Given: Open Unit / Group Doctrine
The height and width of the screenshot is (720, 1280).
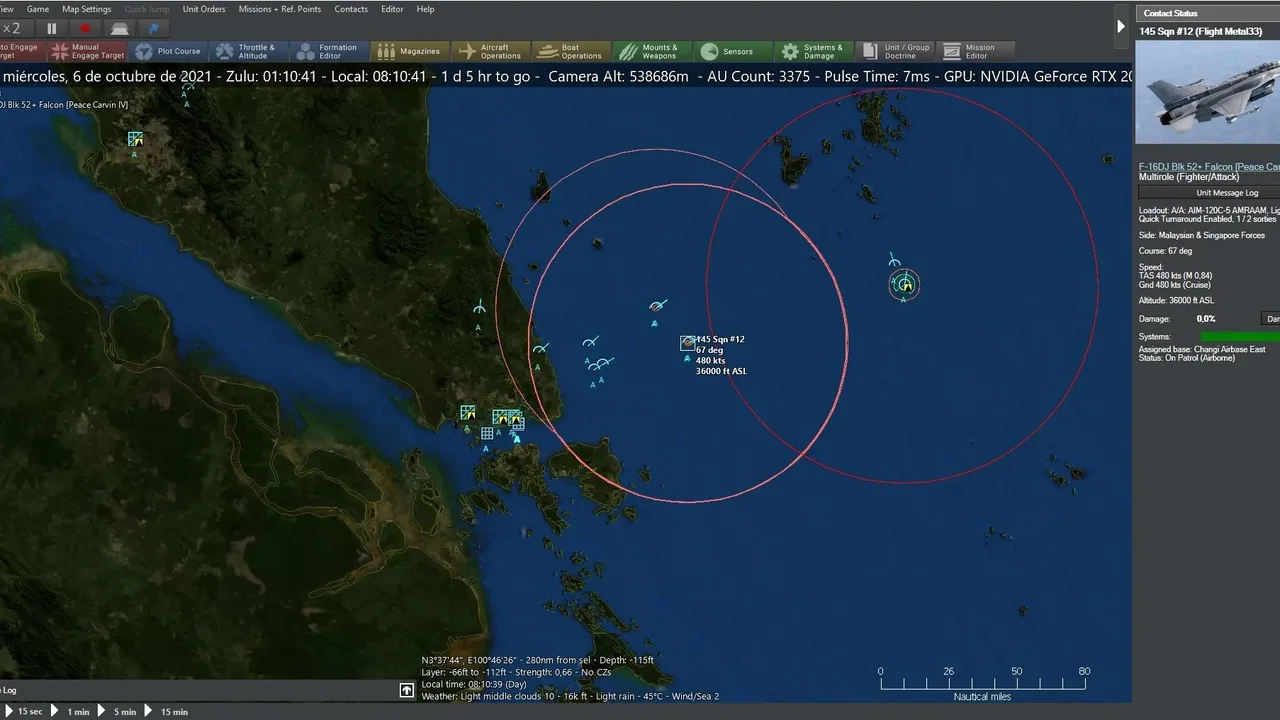Looking at the screenshot, I should 895,51.
